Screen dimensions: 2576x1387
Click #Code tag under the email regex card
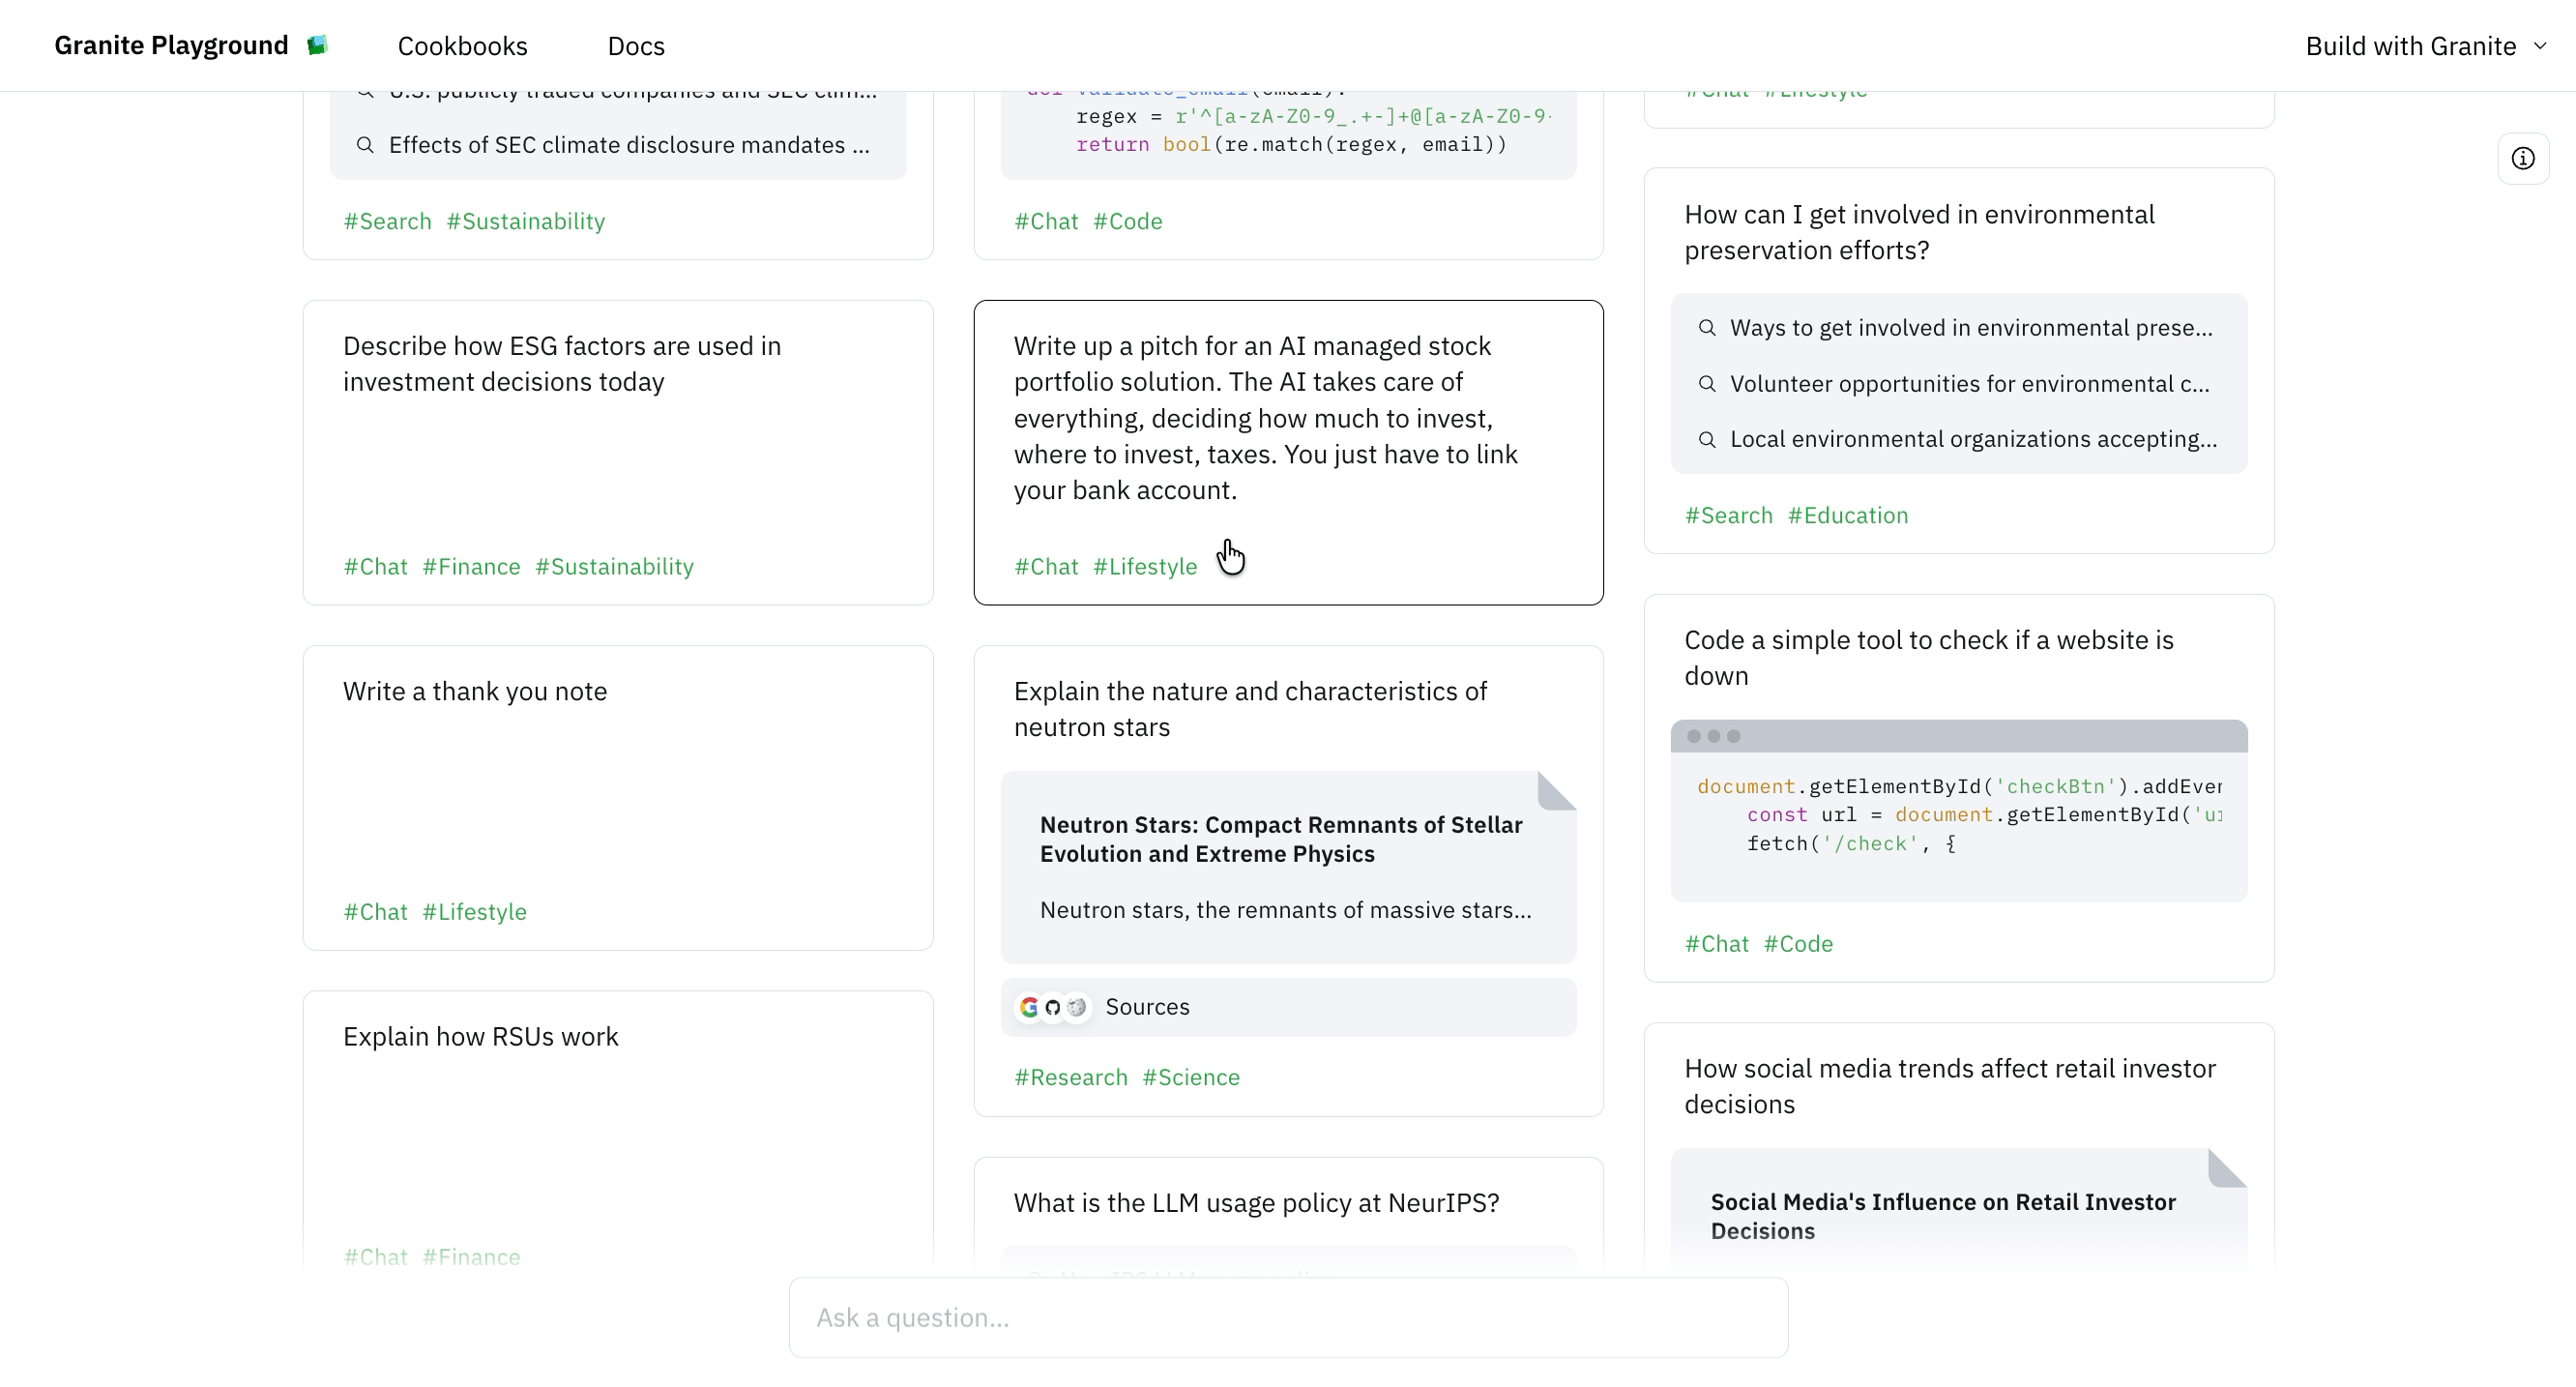pyautogui.click(x=1127, y=221)
